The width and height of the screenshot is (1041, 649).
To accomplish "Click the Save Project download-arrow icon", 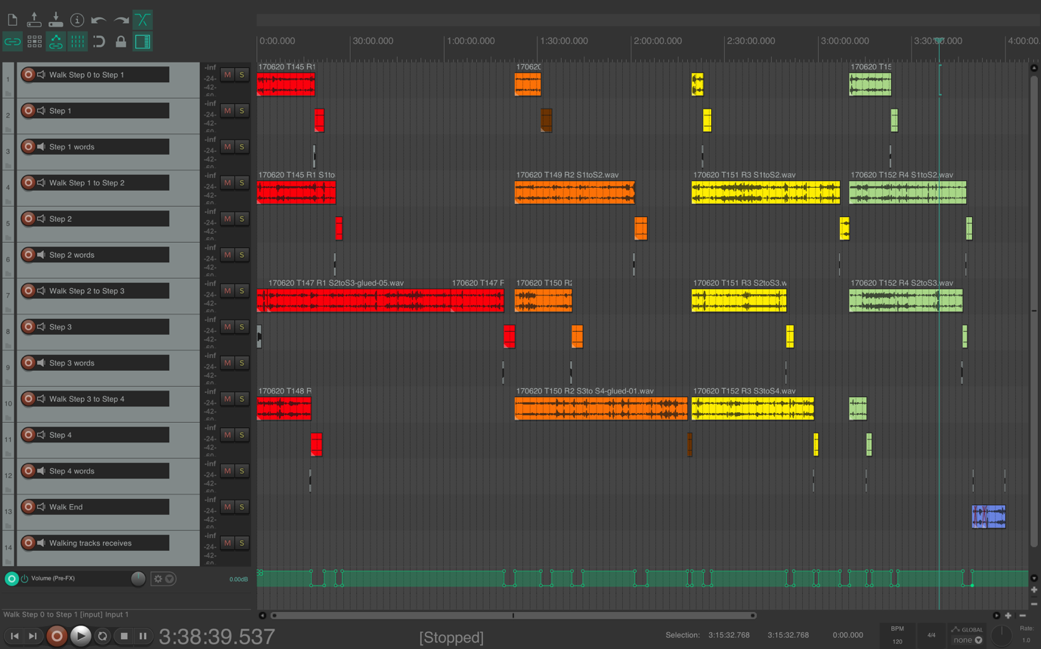I will coord(55,19).
